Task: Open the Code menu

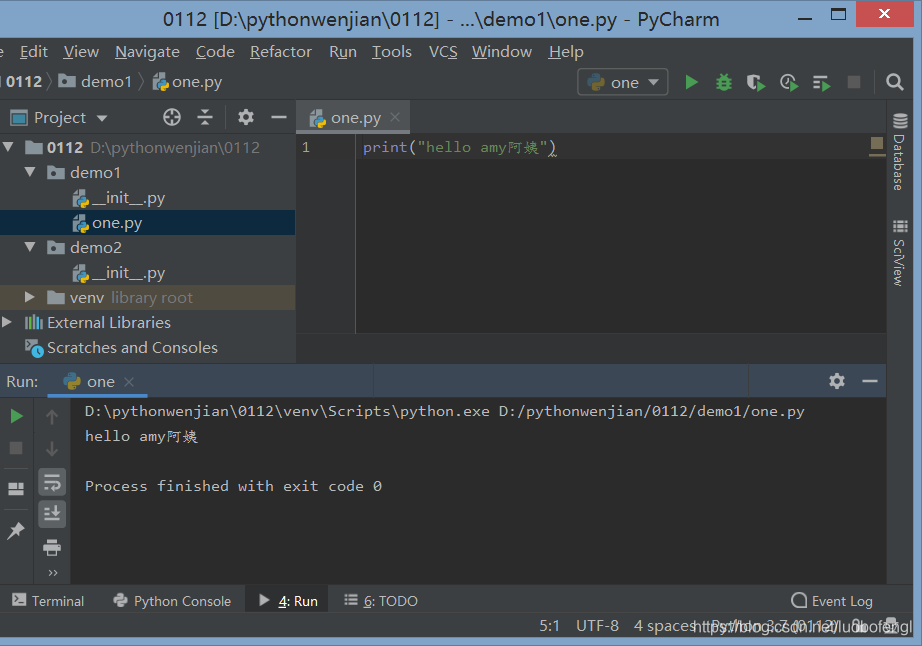Action: [x=215, y=52]
